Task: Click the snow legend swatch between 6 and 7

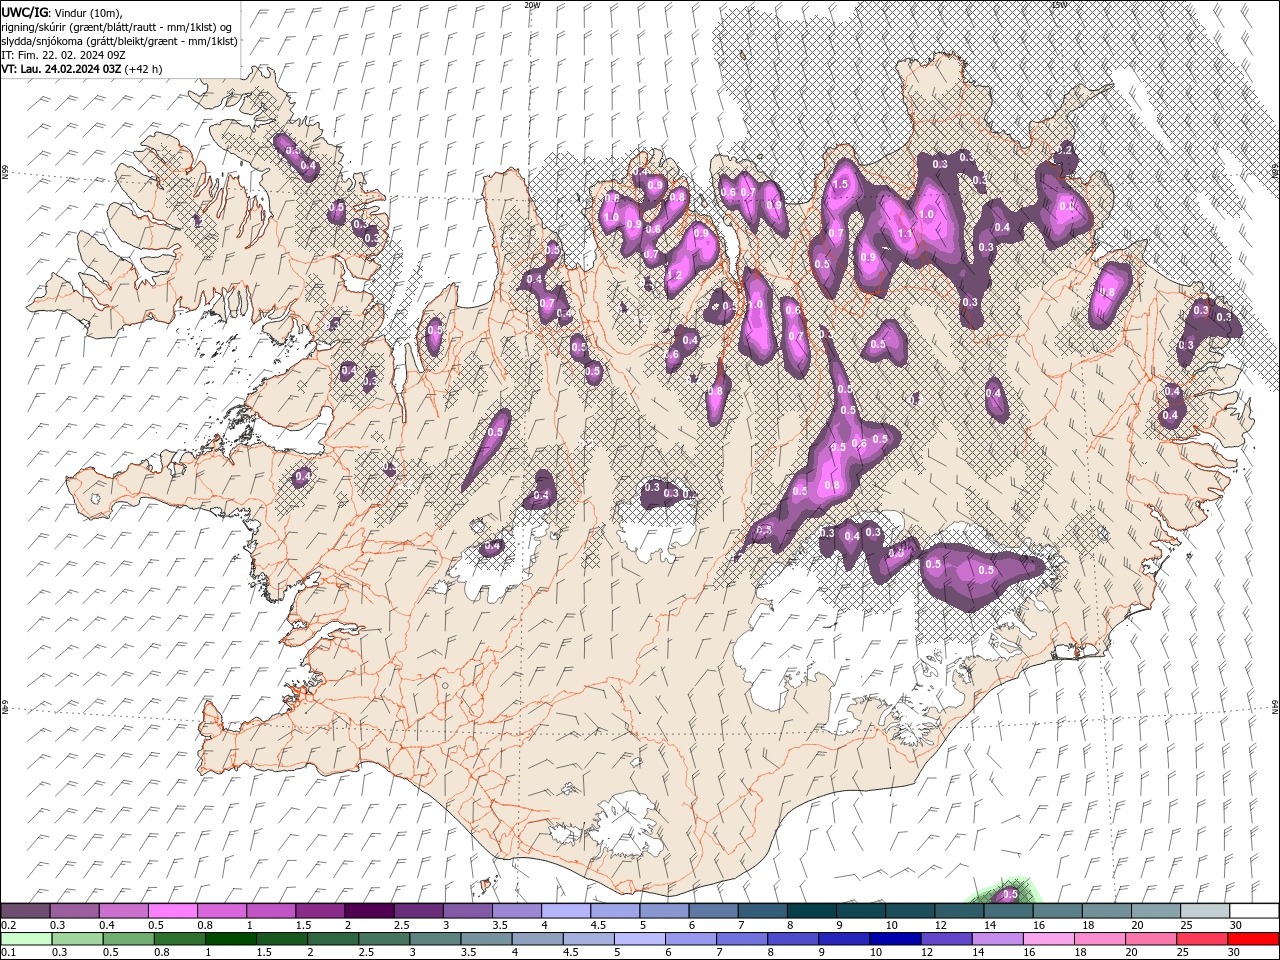Action: pyautogui.click(x=713, y=911)
